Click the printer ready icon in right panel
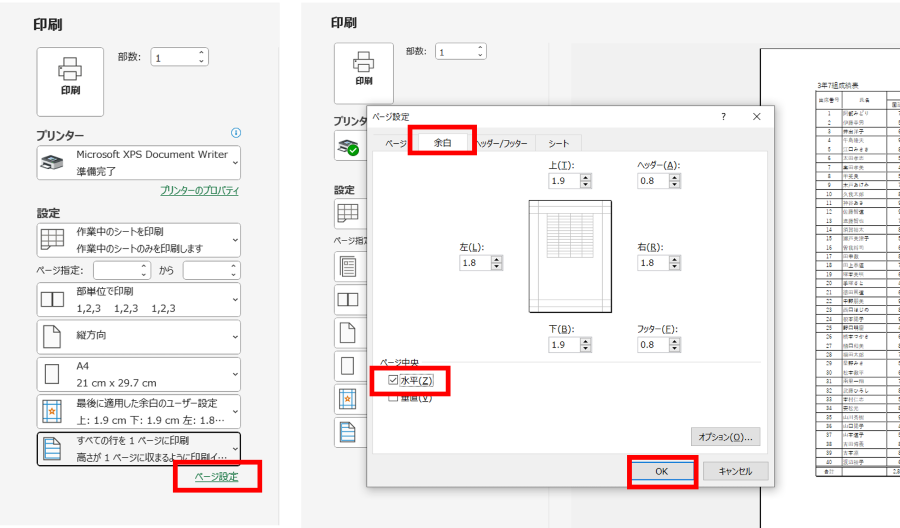The height and width of the screenshot is (528, 900). (348, 147)
